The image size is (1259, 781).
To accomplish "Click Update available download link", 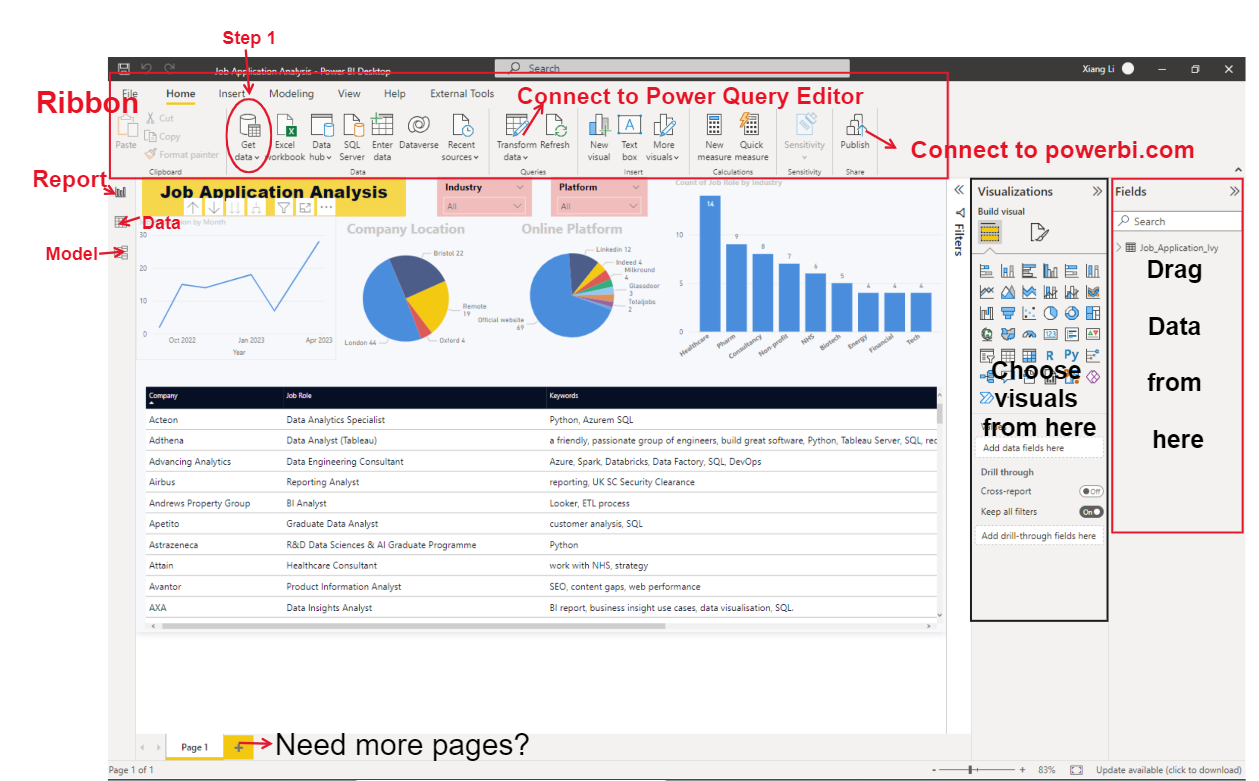I will click(x=1168, y=770).
